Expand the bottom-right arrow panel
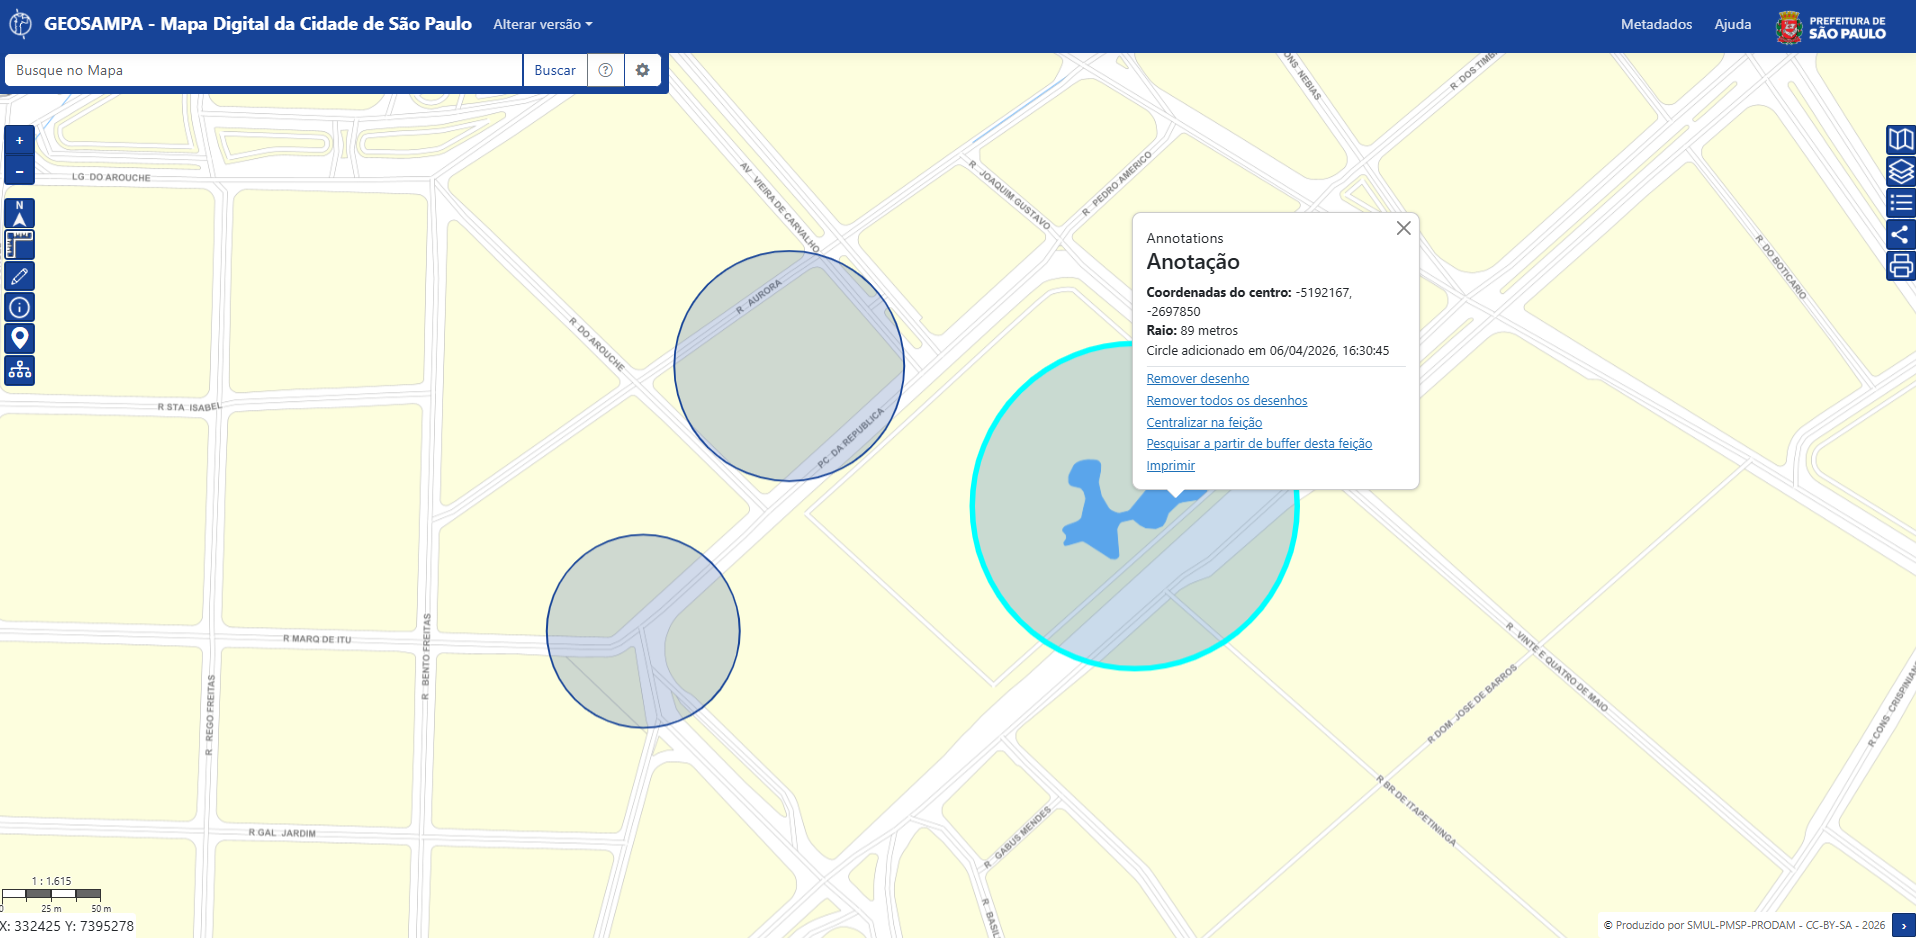This screenshot has width=1916, height=938. tap(1903, 925)
